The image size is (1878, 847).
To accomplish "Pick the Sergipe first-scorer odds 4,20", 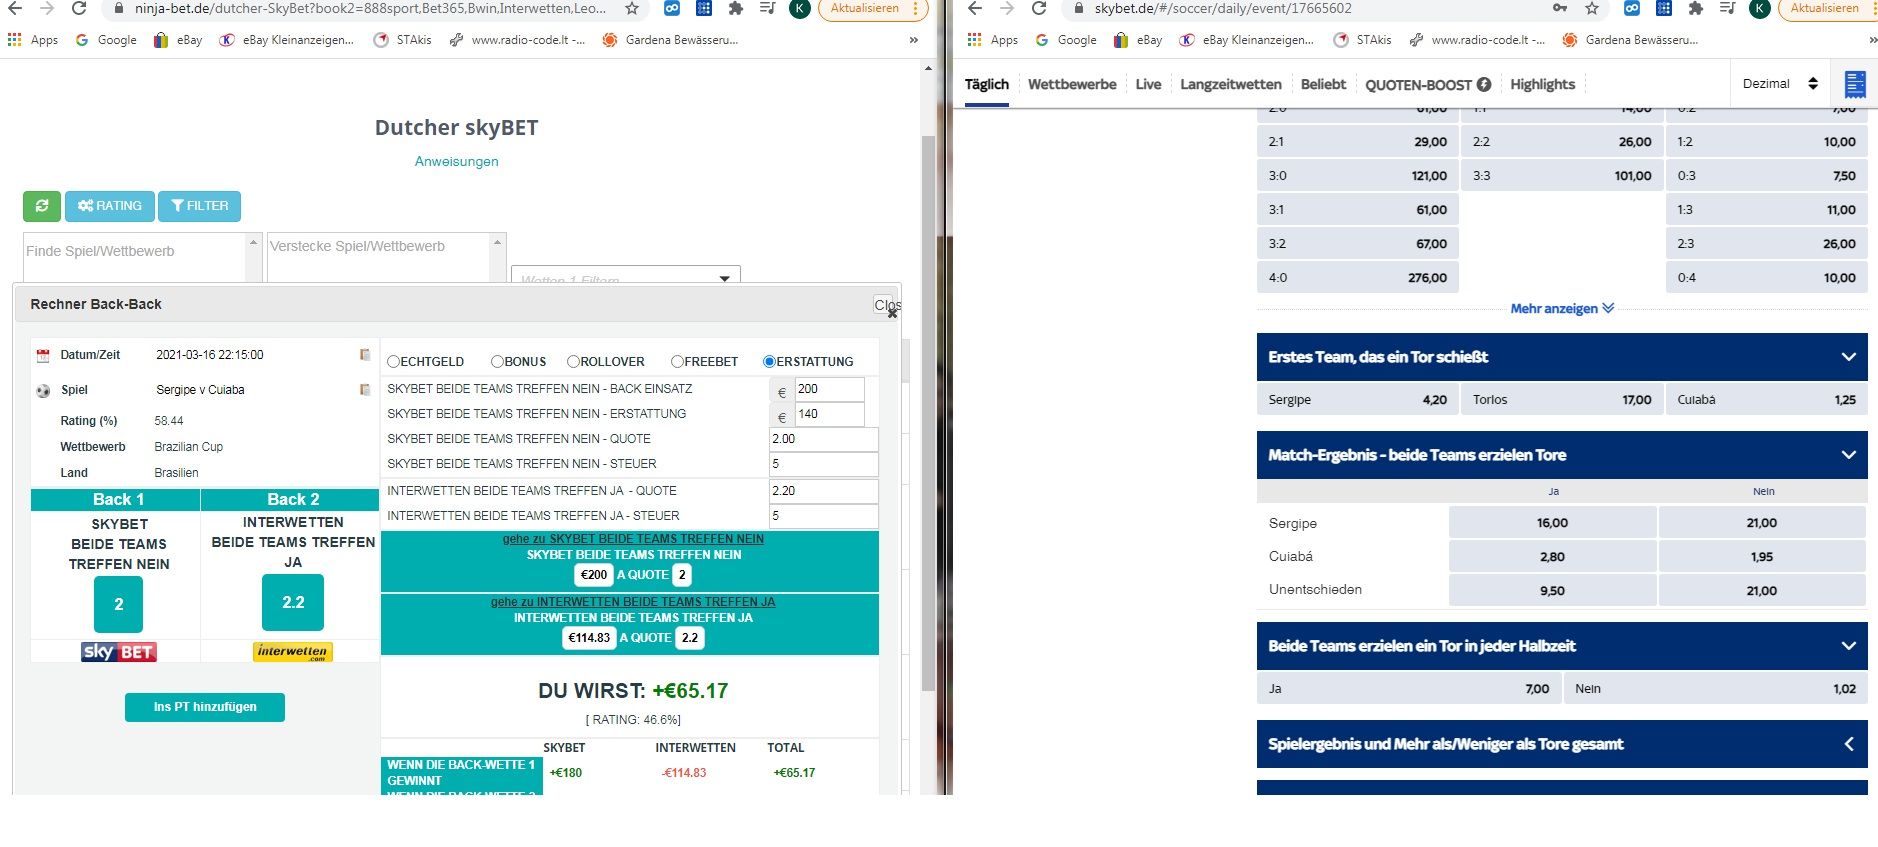I will pyautogui.click(x=1357, y=400).
